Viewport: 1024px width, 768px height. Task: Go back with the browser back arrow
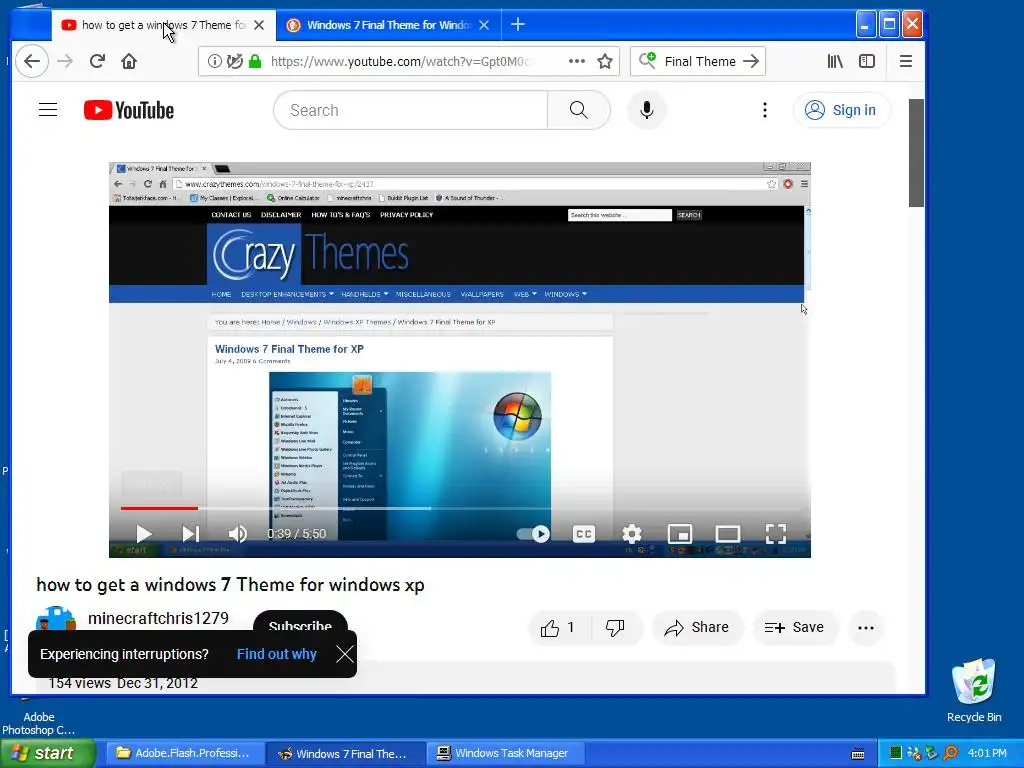tap(32, 61)
